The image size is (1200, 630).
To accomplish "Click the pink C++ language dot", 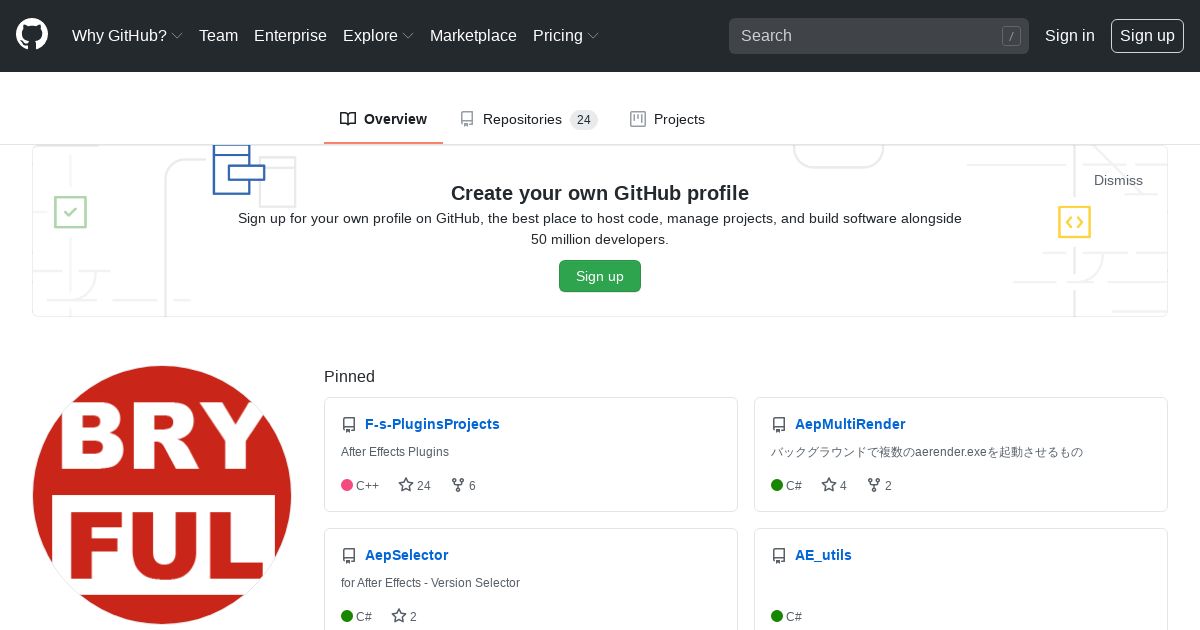I will pos(347,485).
